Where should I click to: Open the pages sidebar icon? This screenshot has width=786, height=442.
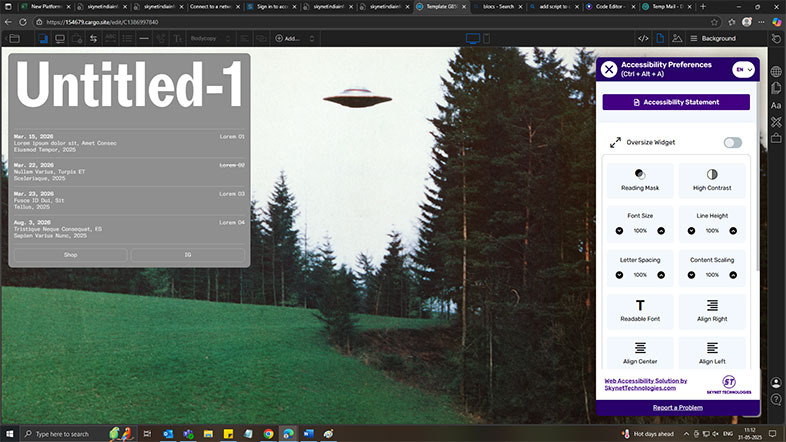coord(776,88)
